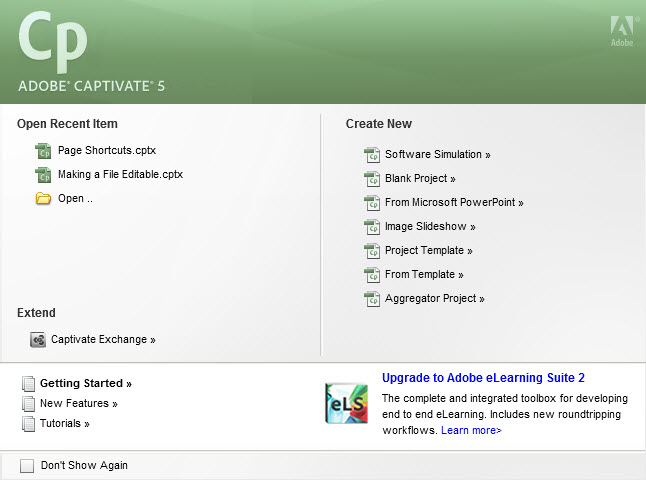Click the Open .. link
Image resolution: width=646 pixels, height=480 pixels.
click(75, 198)
